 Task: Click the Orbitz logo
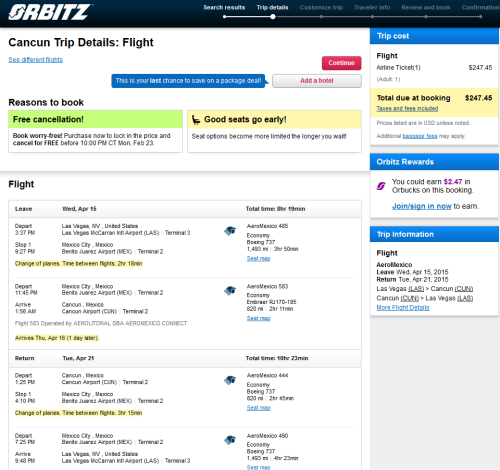[50, 12]
